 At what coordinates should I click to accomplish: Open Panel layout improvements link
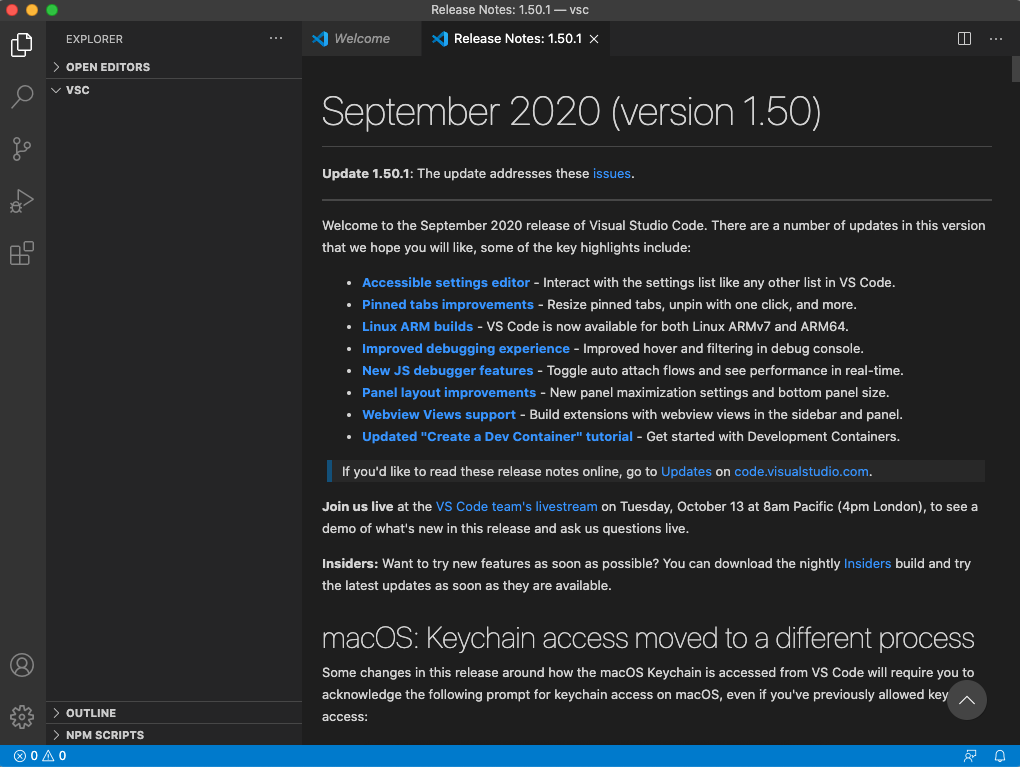coord(449,393)
